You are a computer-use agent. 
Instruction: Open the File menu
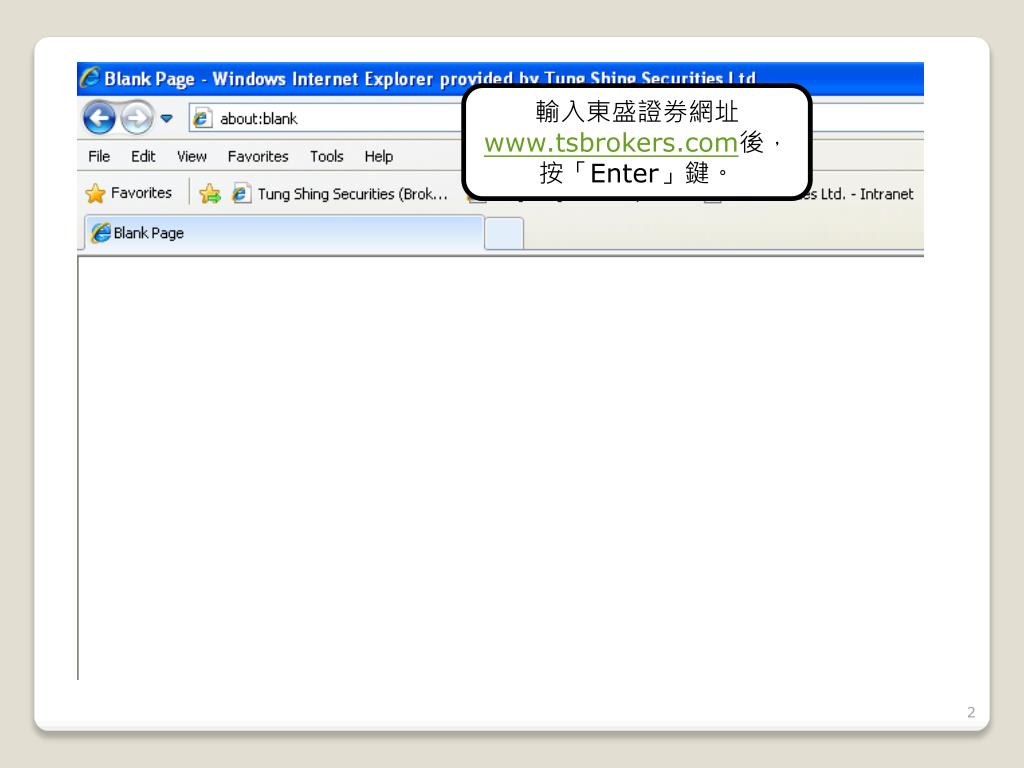pyautogui.click(x=99, y=157)
